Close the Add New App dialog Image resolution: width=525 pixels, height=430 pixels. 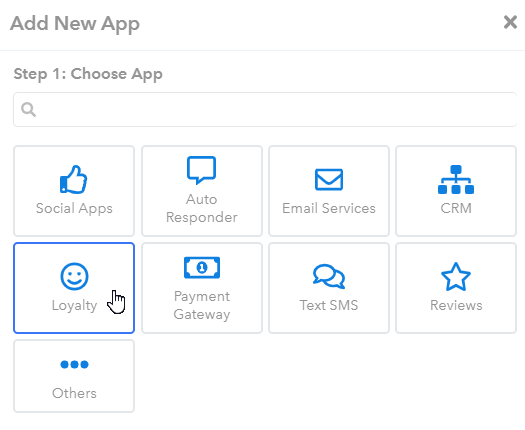pos(510,23)
